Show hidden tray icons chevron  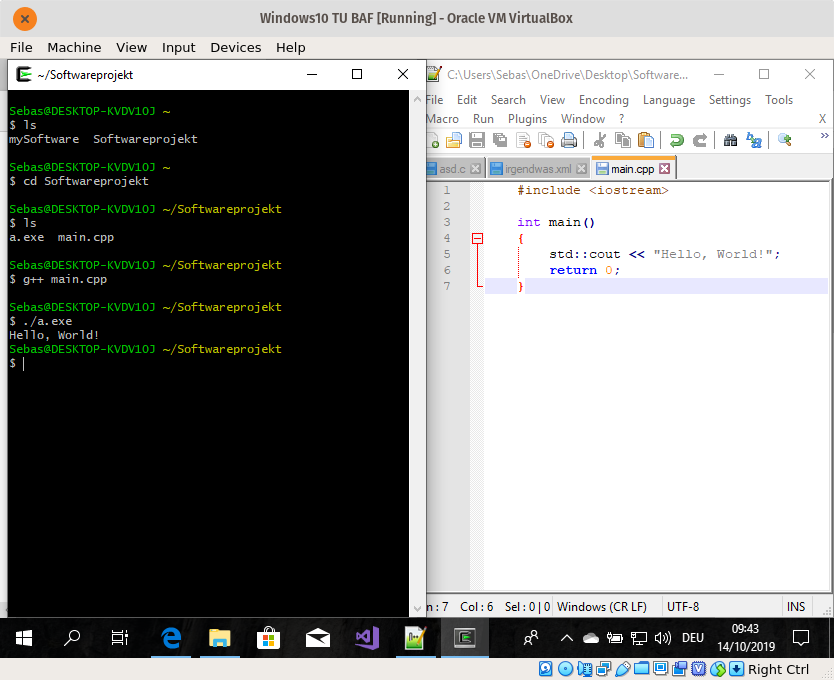[566, 637]
